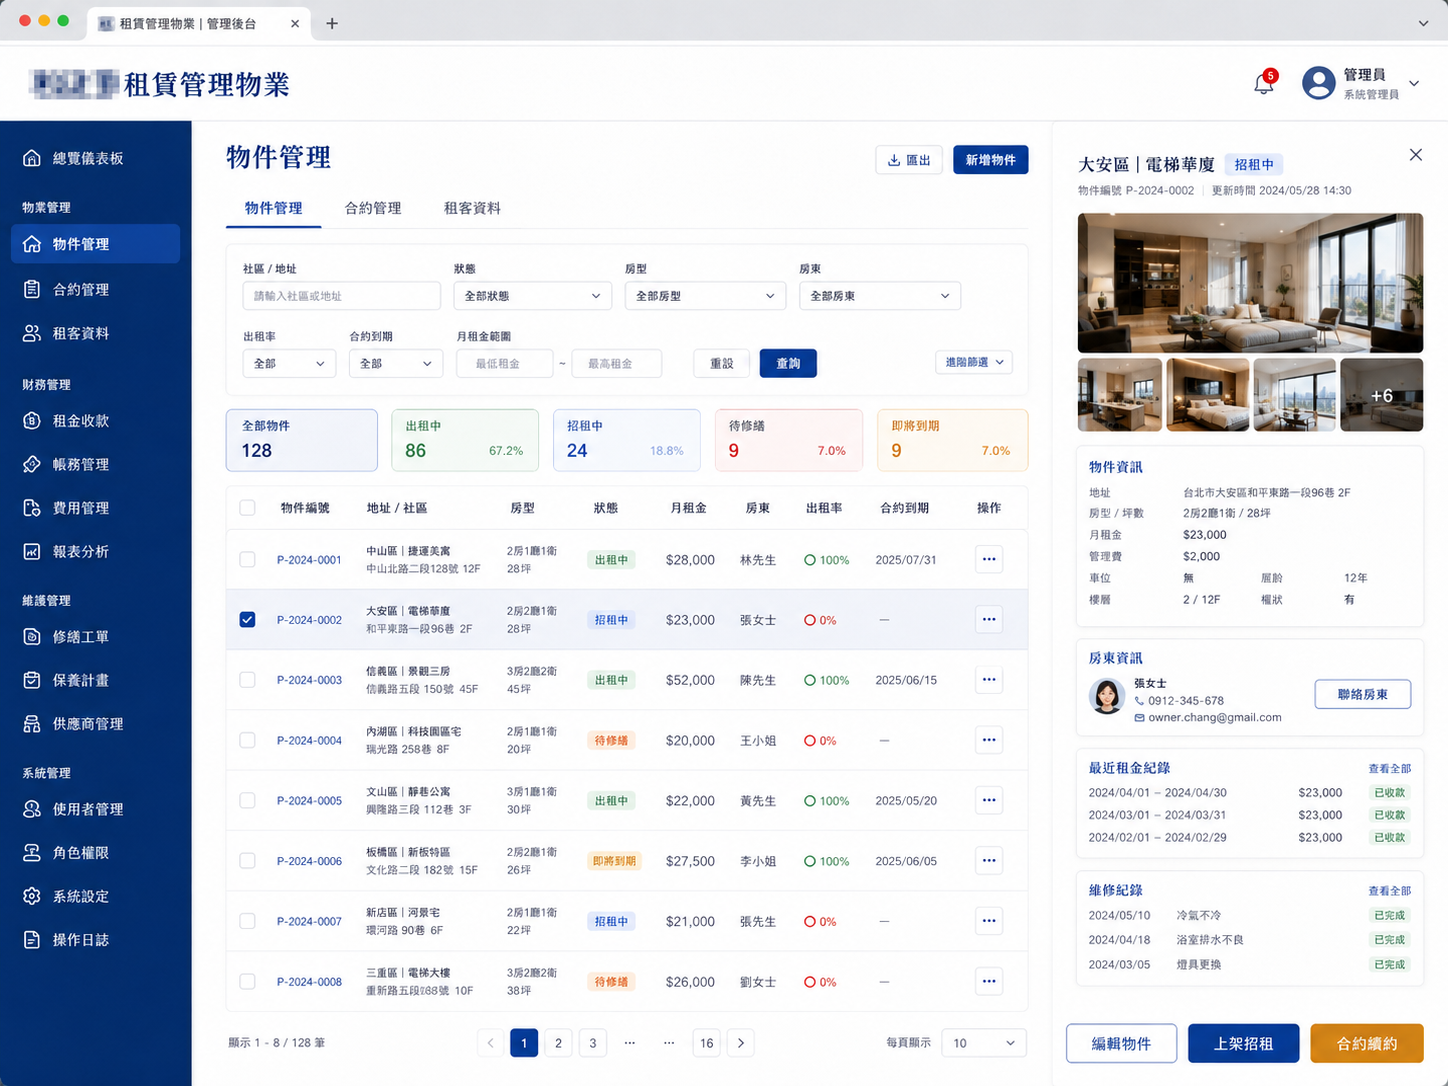Click the 匯出 export button
Viewport: 1448px width, 1086px height.
909,160
